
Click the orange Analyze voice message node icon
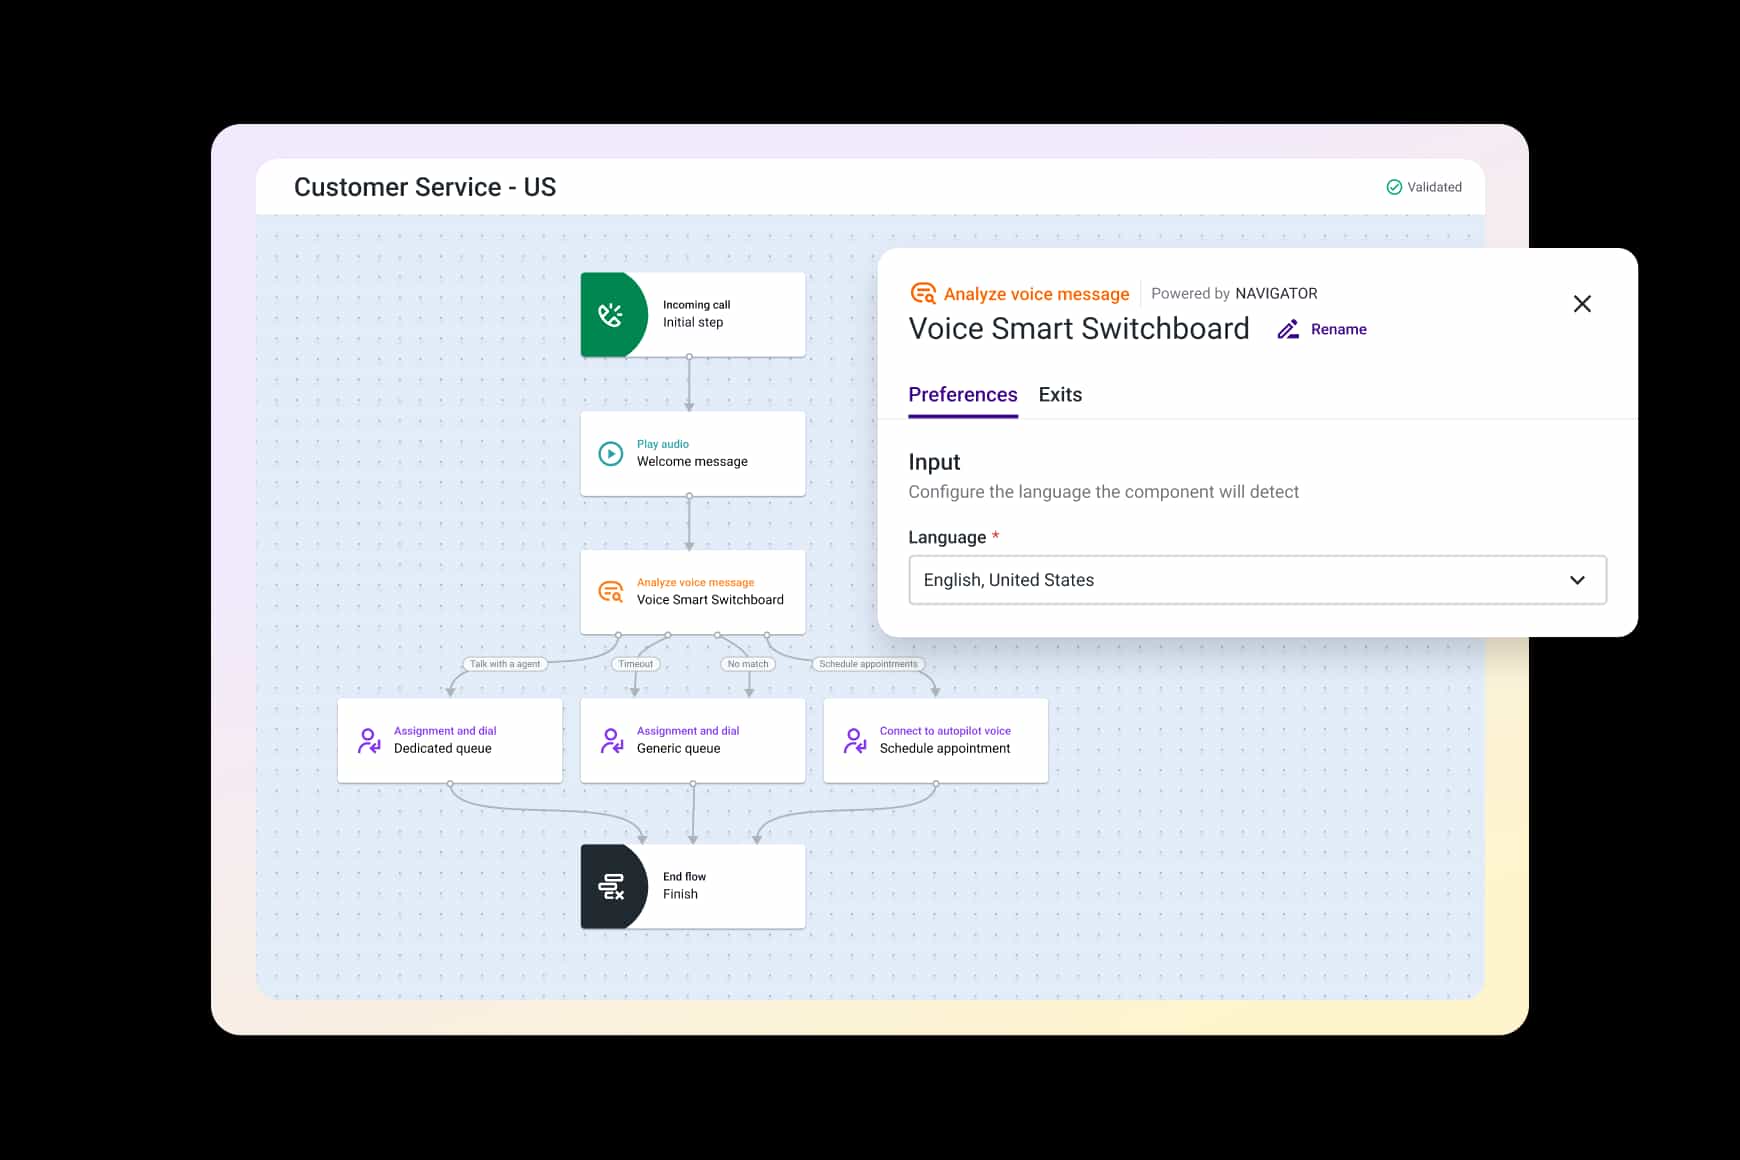point(610,592)
